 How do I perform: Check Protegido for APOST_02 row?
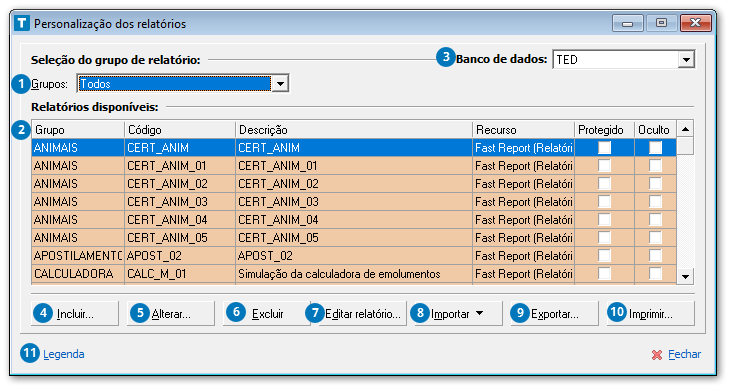pyautogui.click(x=604, y=256)
